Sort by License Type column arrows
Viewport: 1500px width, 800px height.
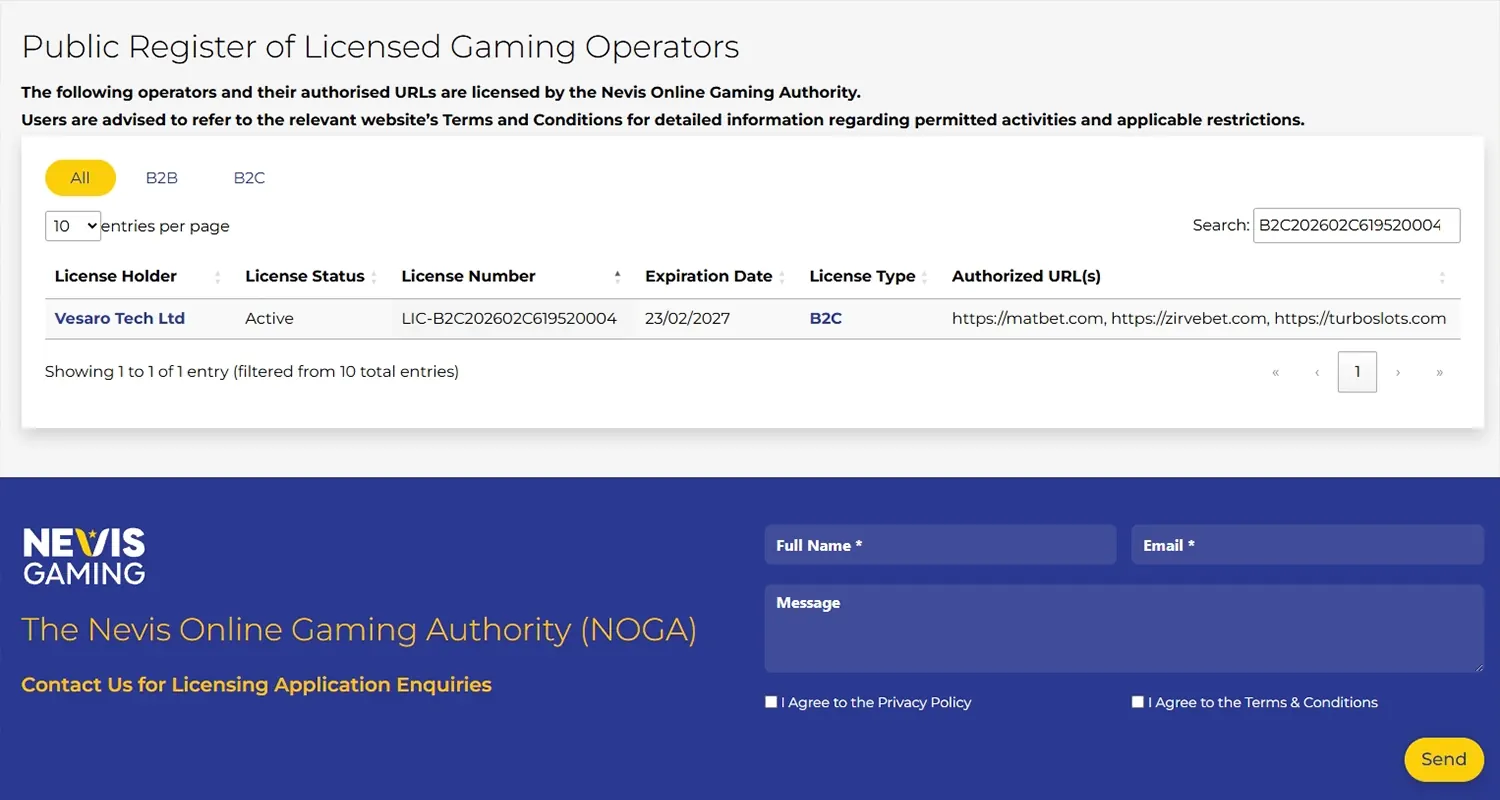925,277
